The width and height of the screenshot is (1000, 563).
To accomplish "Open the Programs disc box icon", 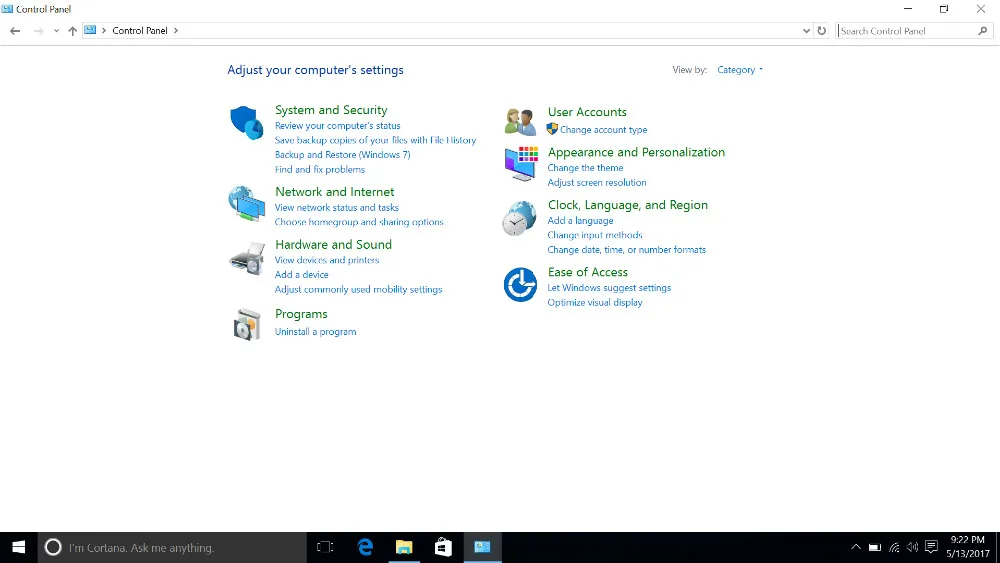I will tap(247, 324).
